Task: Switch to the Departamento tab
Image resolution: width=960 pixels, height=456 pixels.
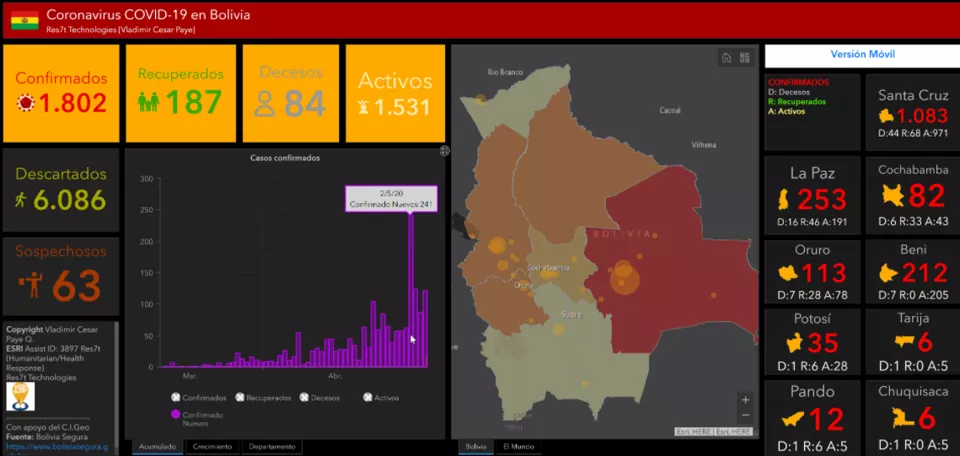Action: coord(272,447)
